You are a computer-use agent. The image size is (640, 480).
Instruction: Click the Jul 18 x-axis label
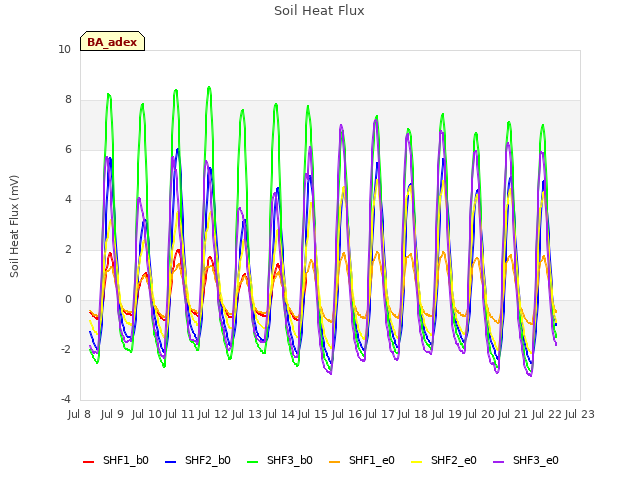coord(413,414)
